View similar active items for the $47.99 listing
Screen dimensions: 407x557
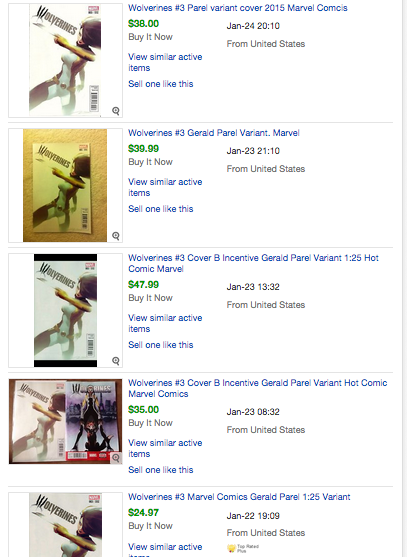[165, 323]
